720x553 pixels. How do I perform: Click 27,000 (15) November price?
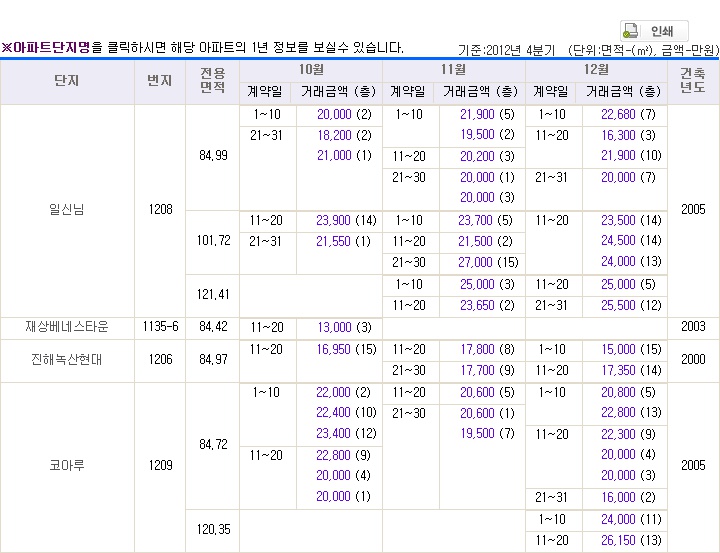tap(488, 262)
